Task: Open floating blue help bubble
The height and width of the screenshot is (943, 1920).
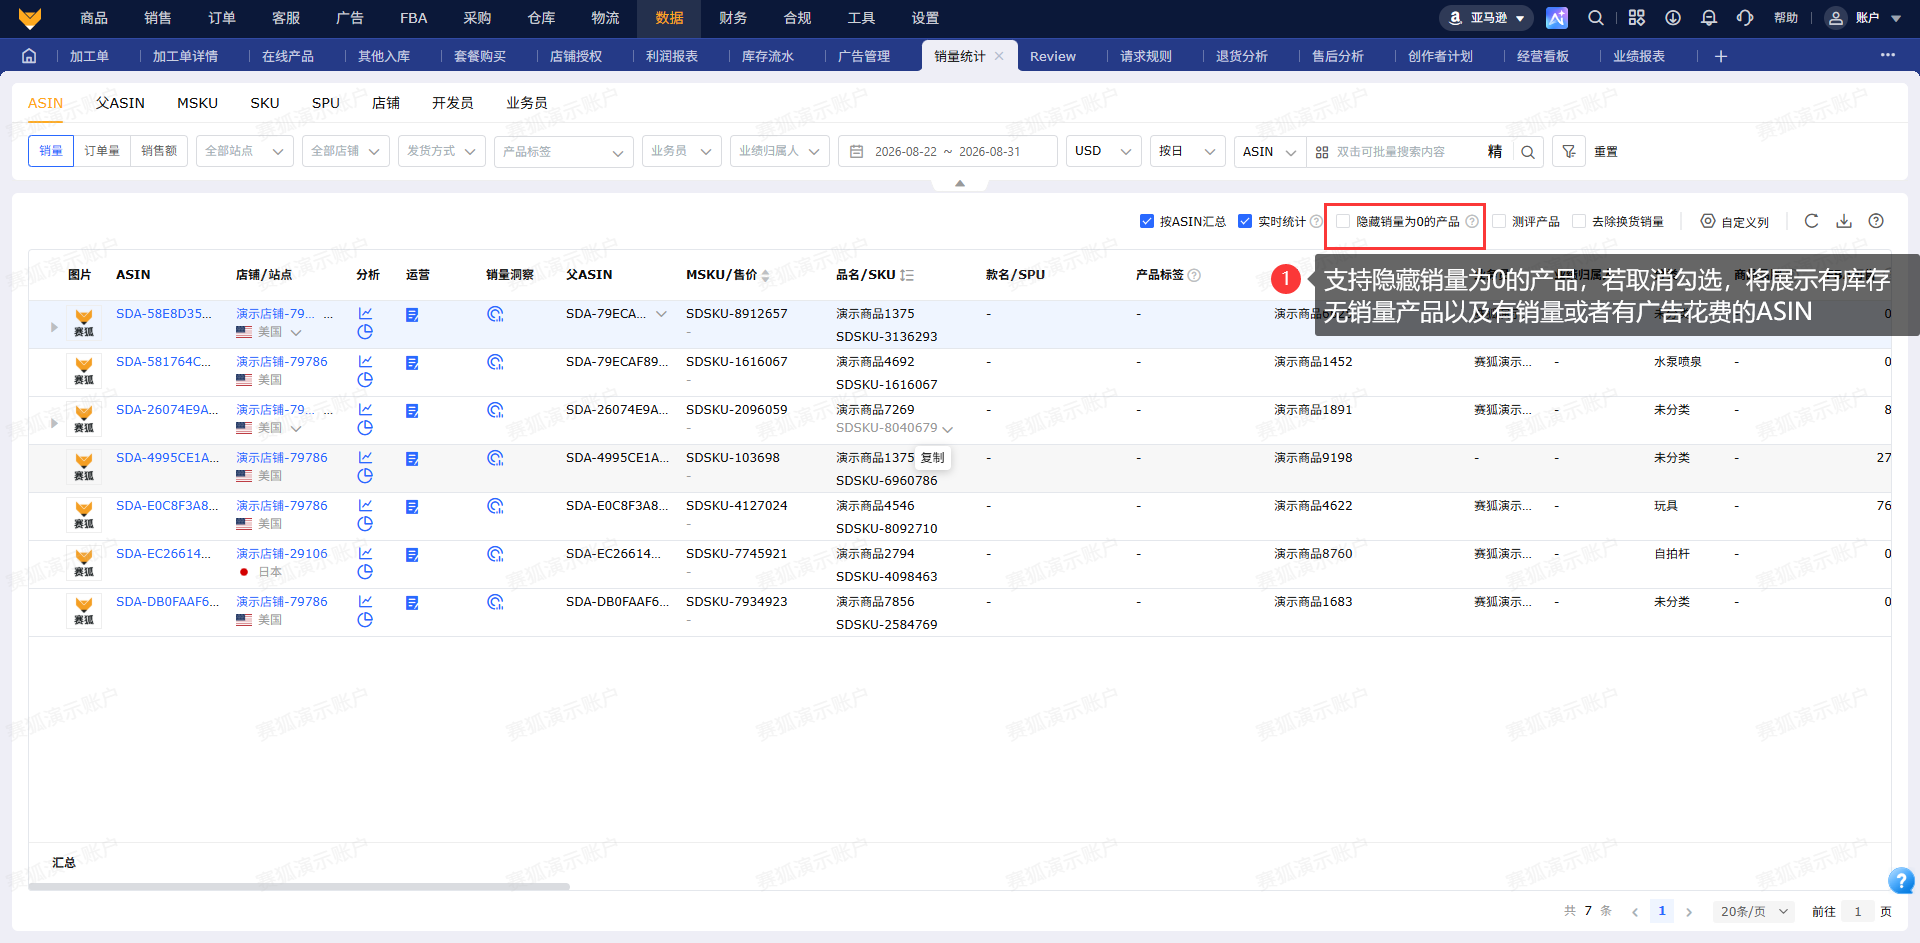Action: point(1900,880)
